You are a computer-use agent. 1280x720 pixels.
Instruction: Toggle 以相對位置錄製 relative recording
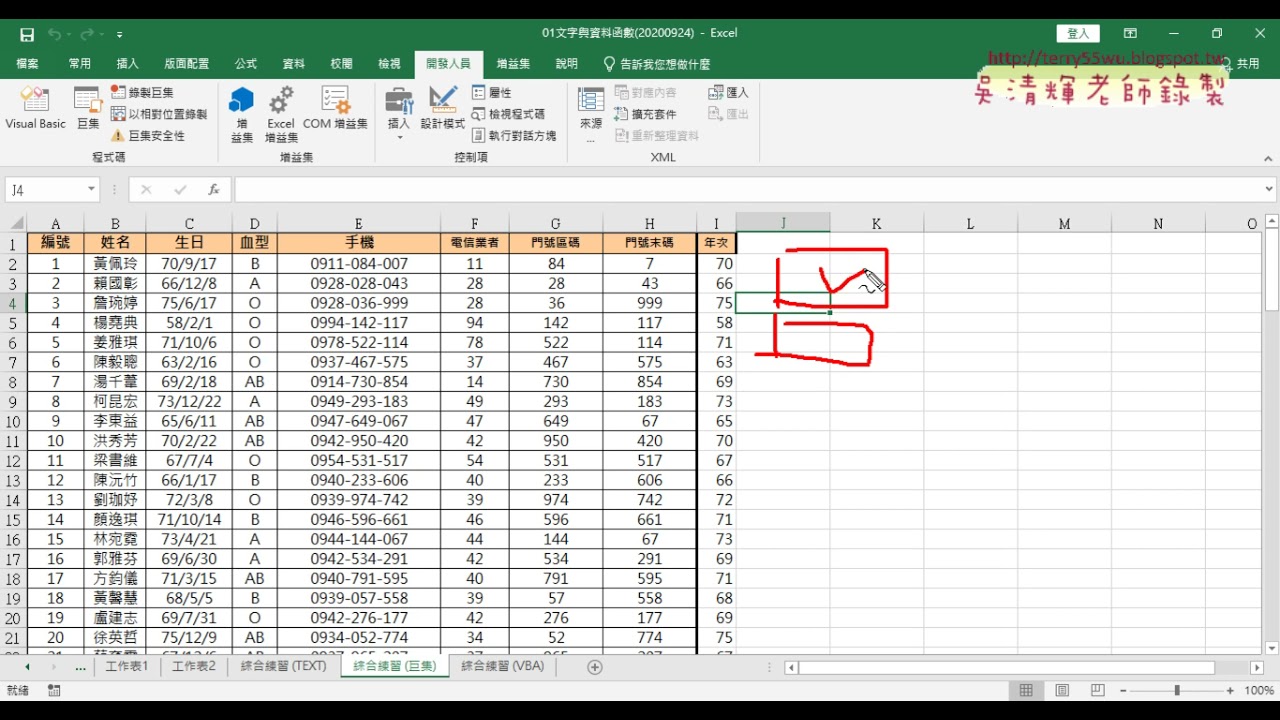point(159,114)
